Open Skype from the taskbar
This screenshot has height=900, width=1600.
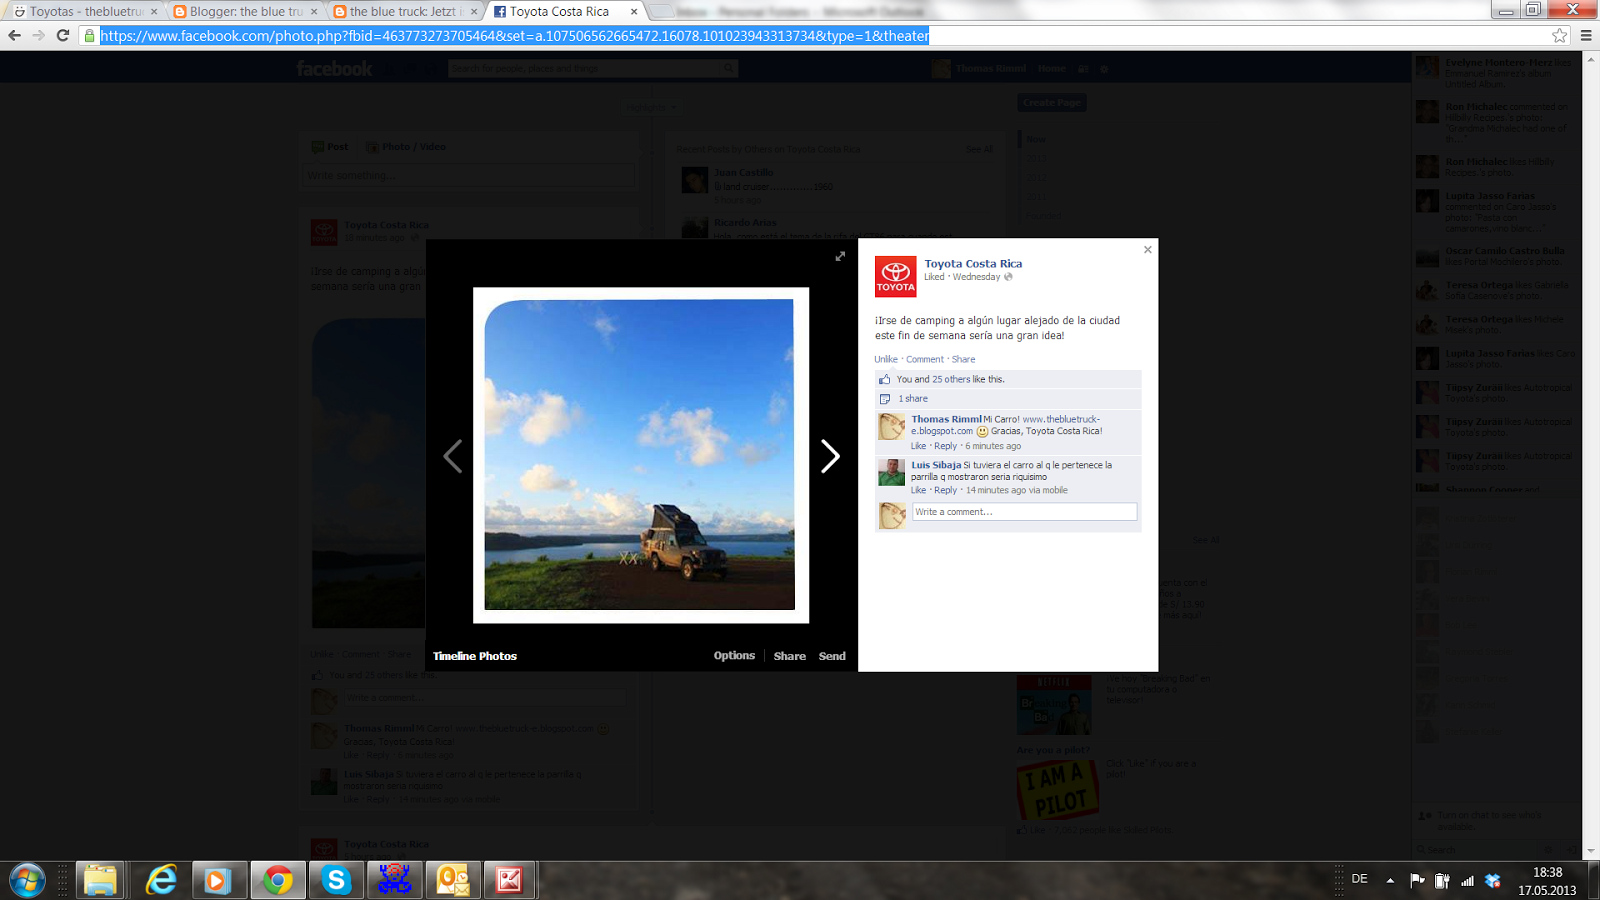pyautogui.click(x=336, y=880)
